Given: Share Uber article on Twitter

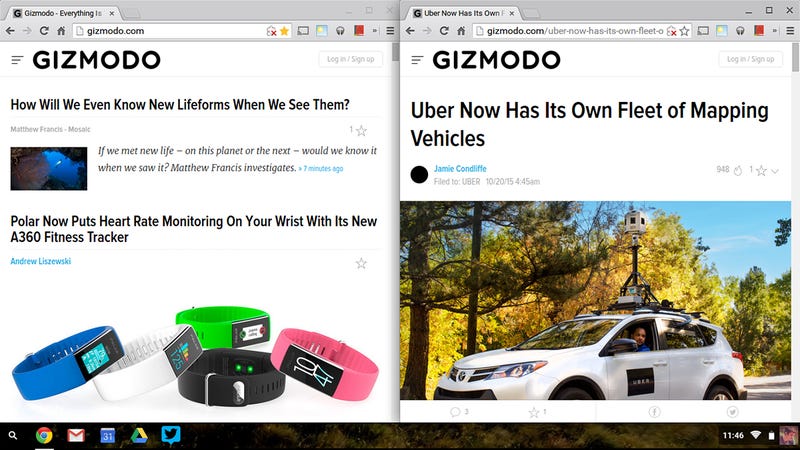Looking at the screenshot, I should pos(732,412).
